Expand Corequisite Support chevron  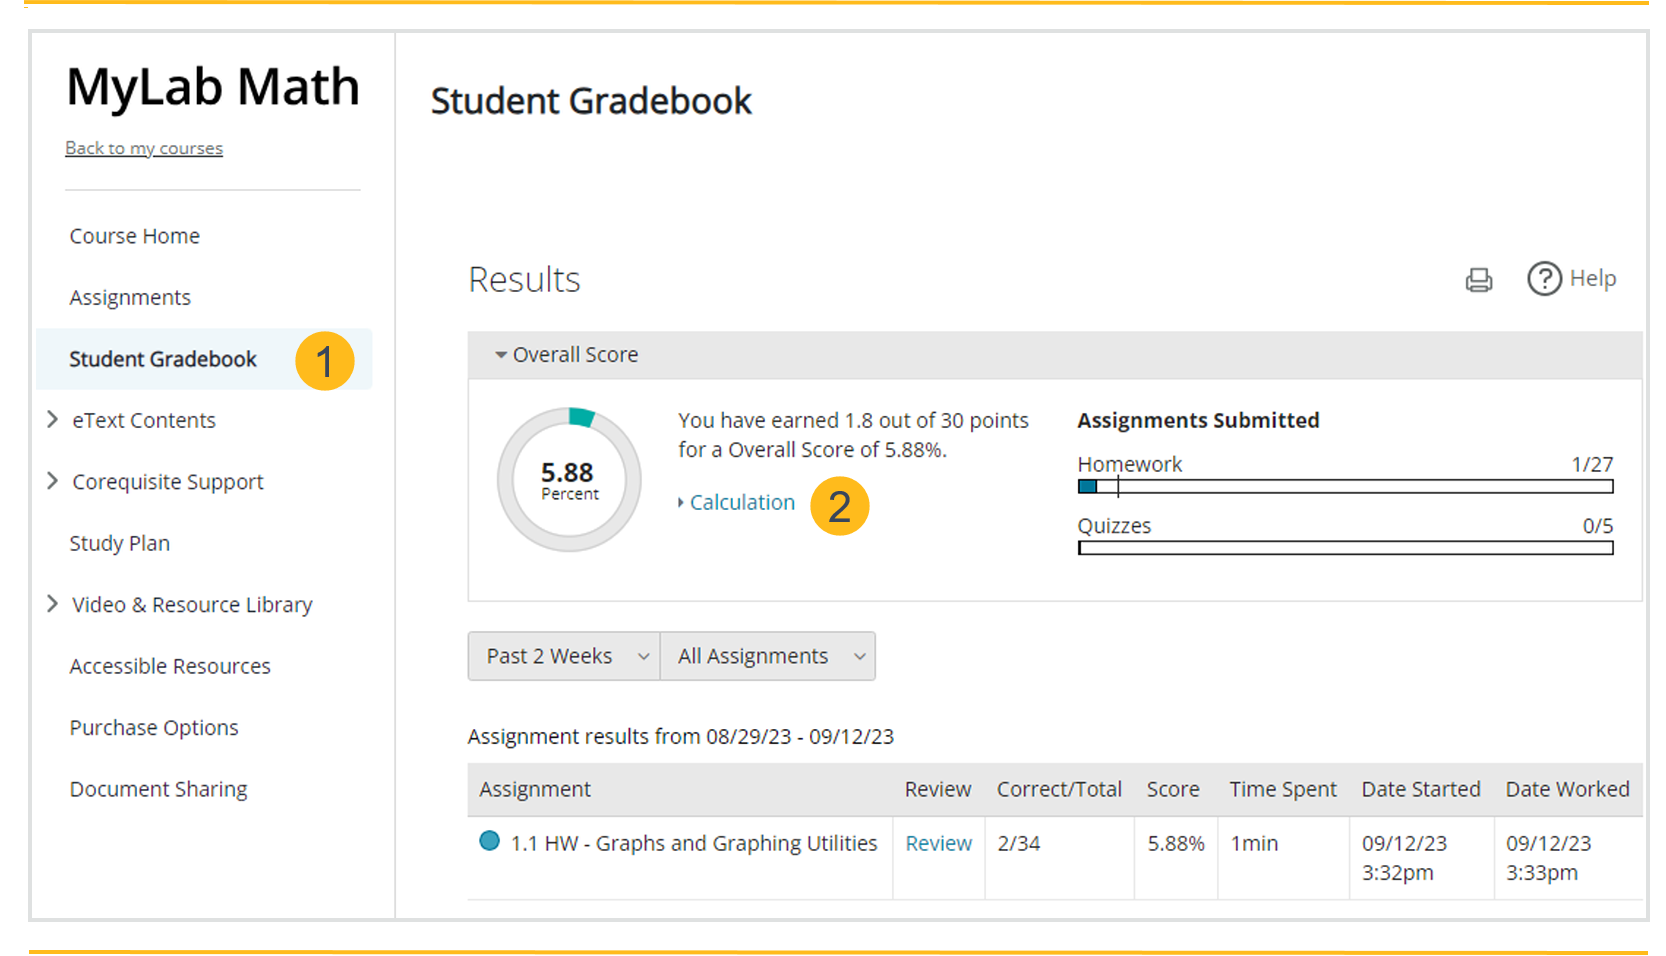pyautogui.click(x=53, y=481)
